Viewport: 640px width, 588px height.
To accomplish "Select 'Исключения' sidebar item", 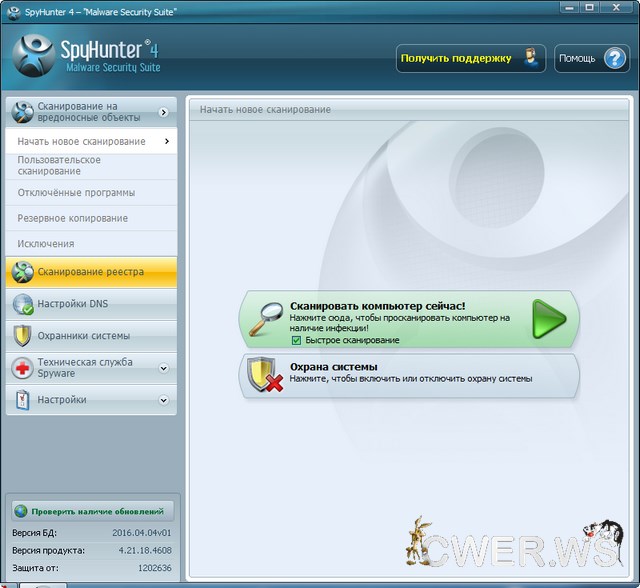I will click(x=46, y=244).
